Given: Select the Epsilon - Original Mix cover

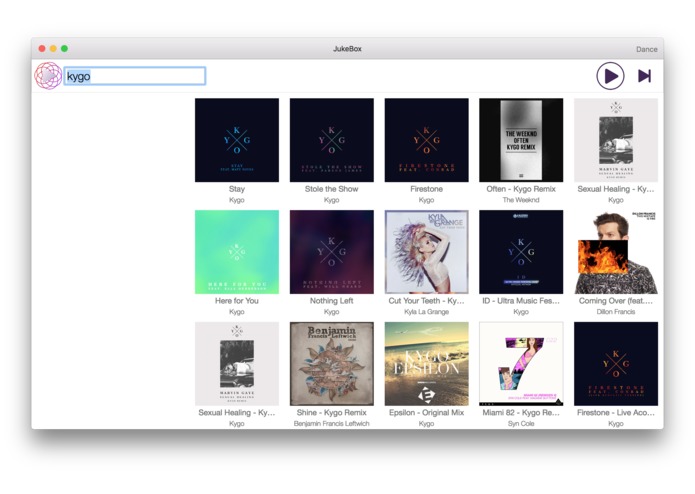Looking at the screenshot, I should click(x=426, y=364).
